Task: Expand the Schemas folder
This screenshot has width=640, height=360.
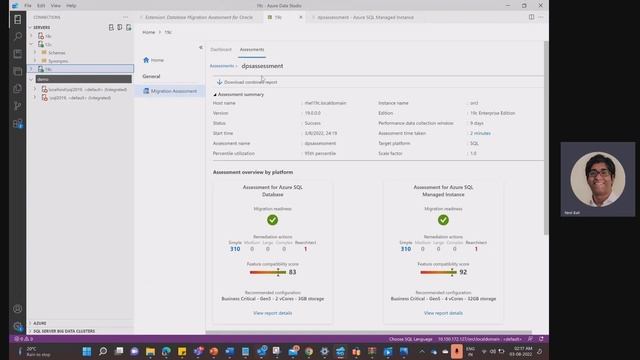Action: click(x=35, y=53)
